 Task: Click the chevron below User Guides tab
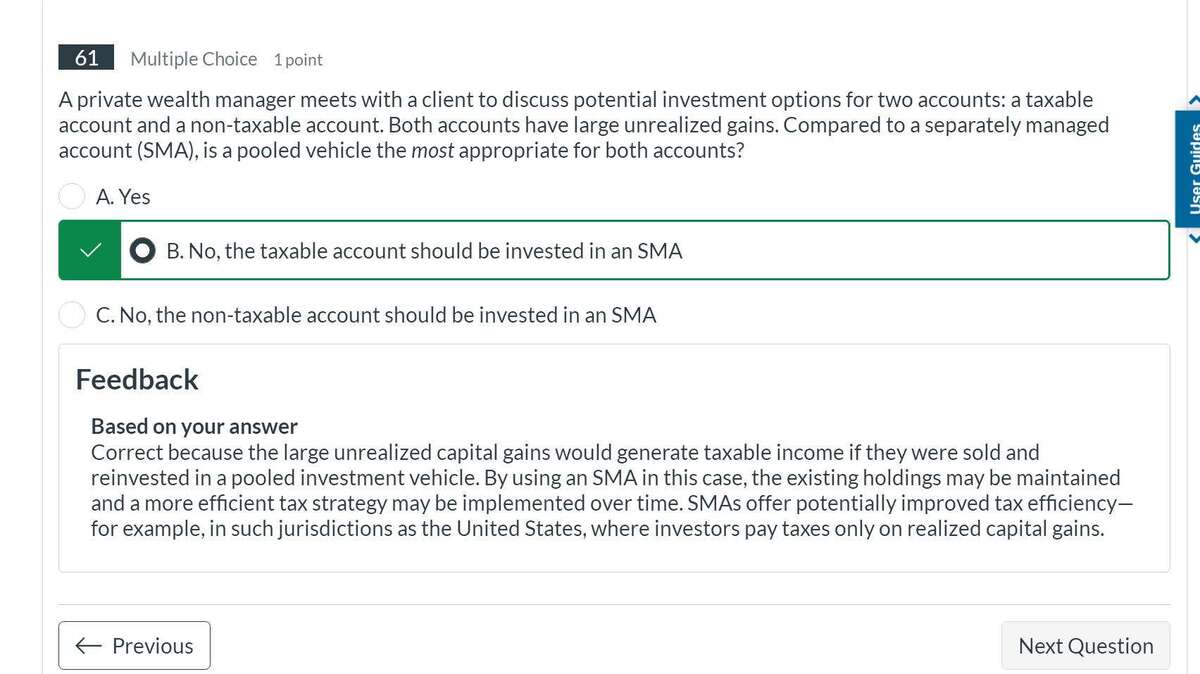click(x=1193, y=239)
